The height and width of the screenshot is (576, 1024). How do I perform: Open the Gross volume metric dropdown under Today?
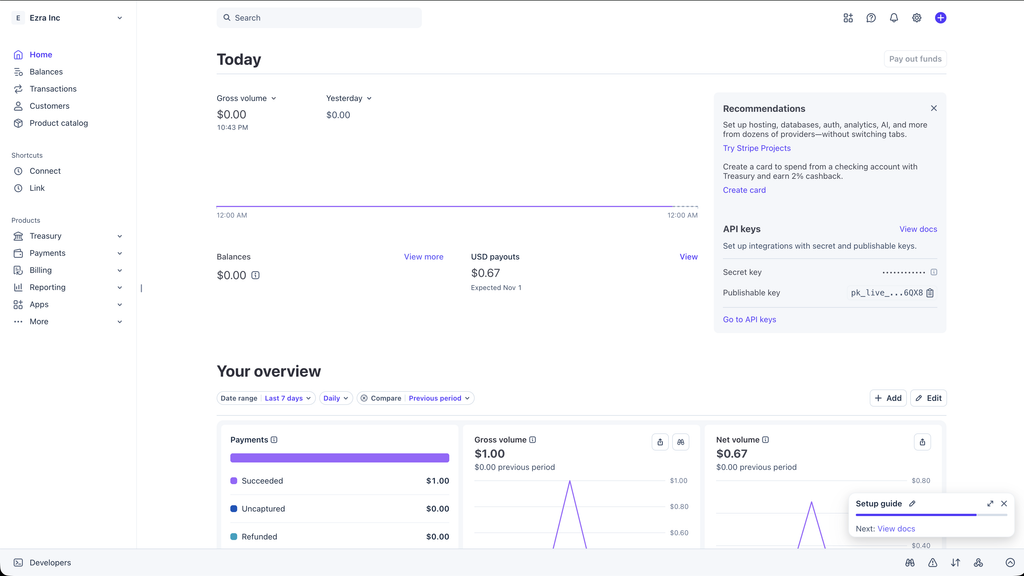(246, 99)
